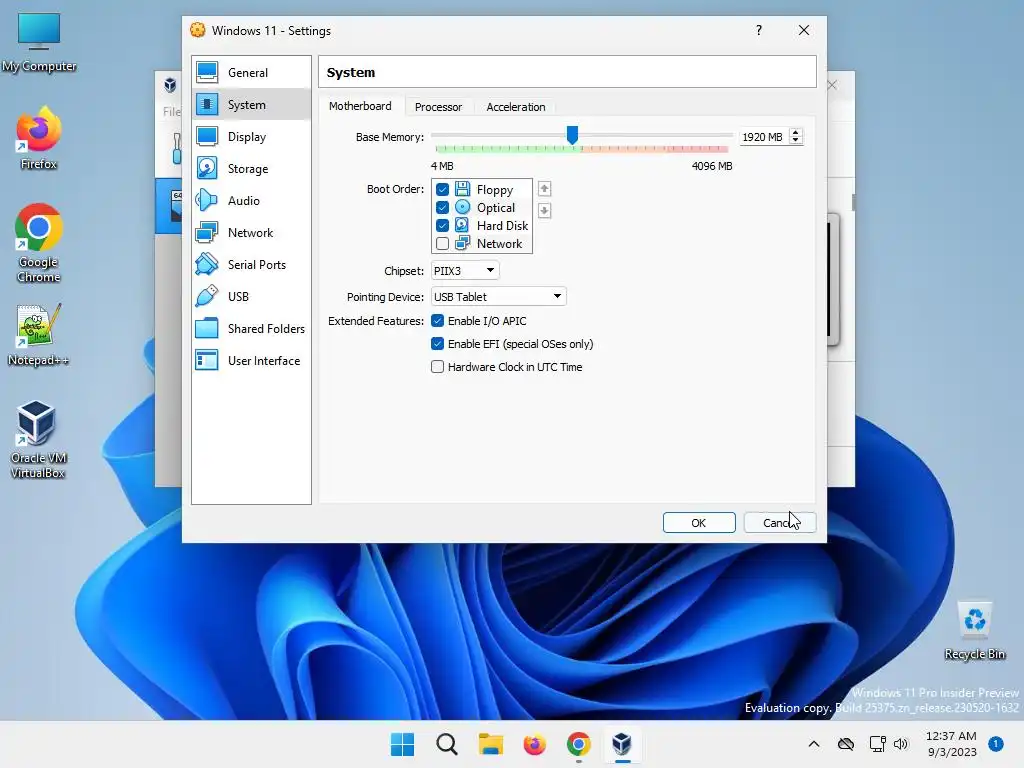Open Chrome from the taskbar

pyautogui.click(x=579, y=744)
